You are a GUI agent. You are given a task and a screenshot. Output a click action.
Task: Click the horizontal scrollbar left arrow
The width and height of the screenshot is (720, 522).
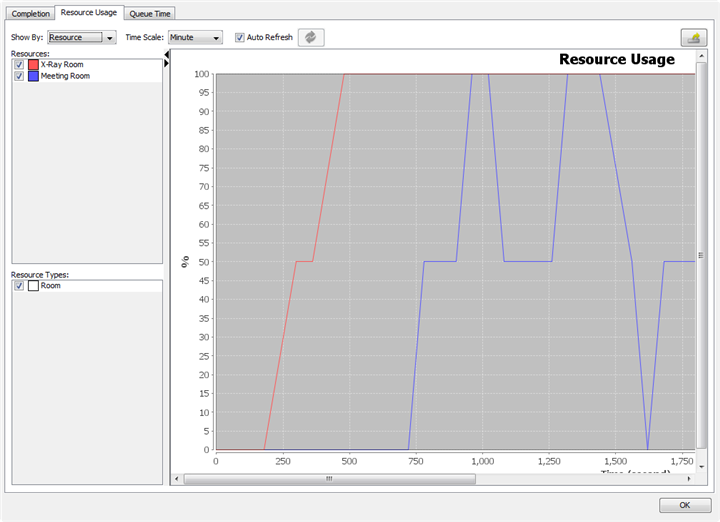coord(177,479)
